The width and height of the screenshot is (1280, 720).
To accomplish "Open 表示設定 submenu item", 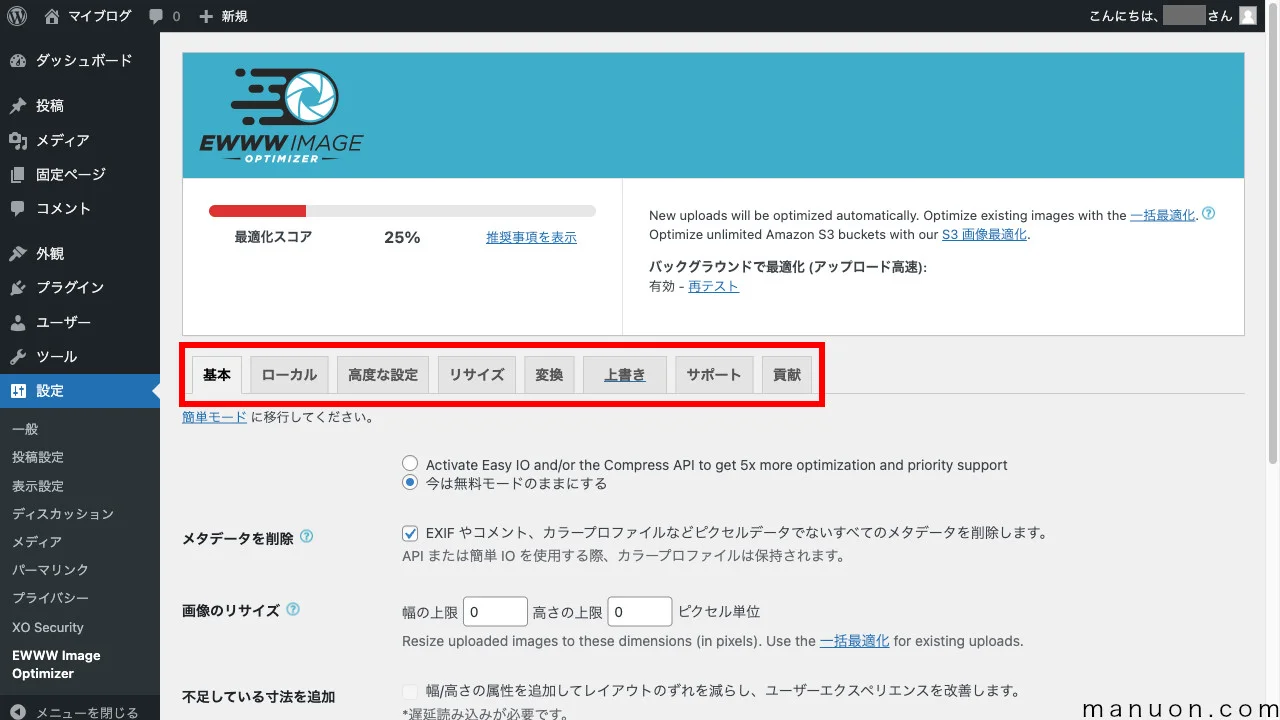I will tap(80, 486).
